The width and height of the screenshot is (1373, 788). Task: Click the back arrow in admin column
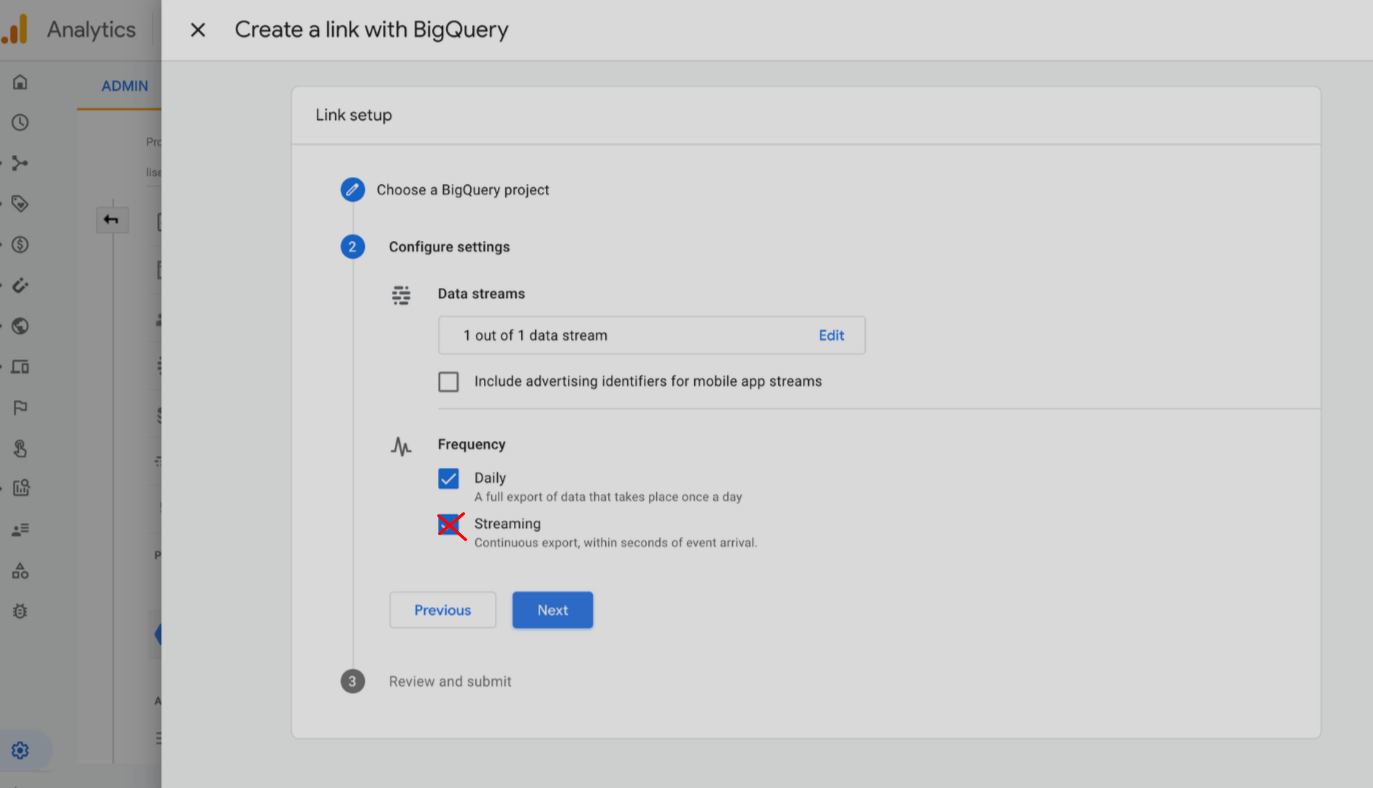112,220
